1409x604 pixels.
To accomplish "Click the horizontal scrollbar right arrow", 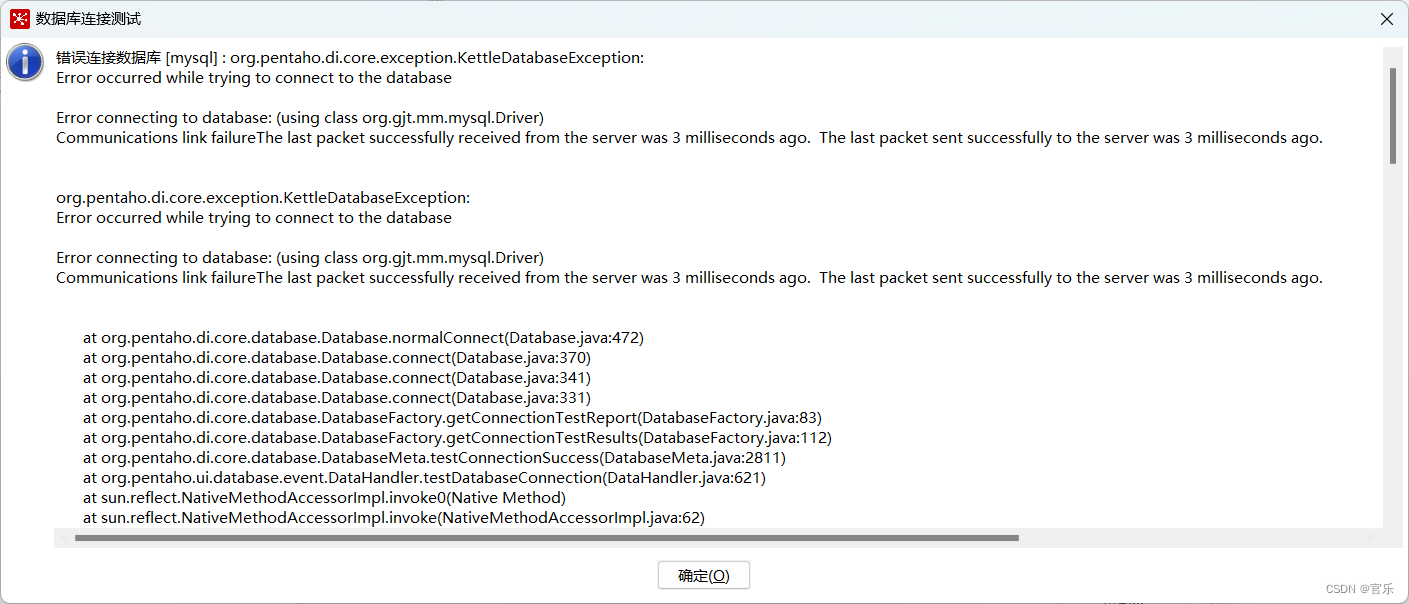I will pyautogui.click(x=1372, y=538).
